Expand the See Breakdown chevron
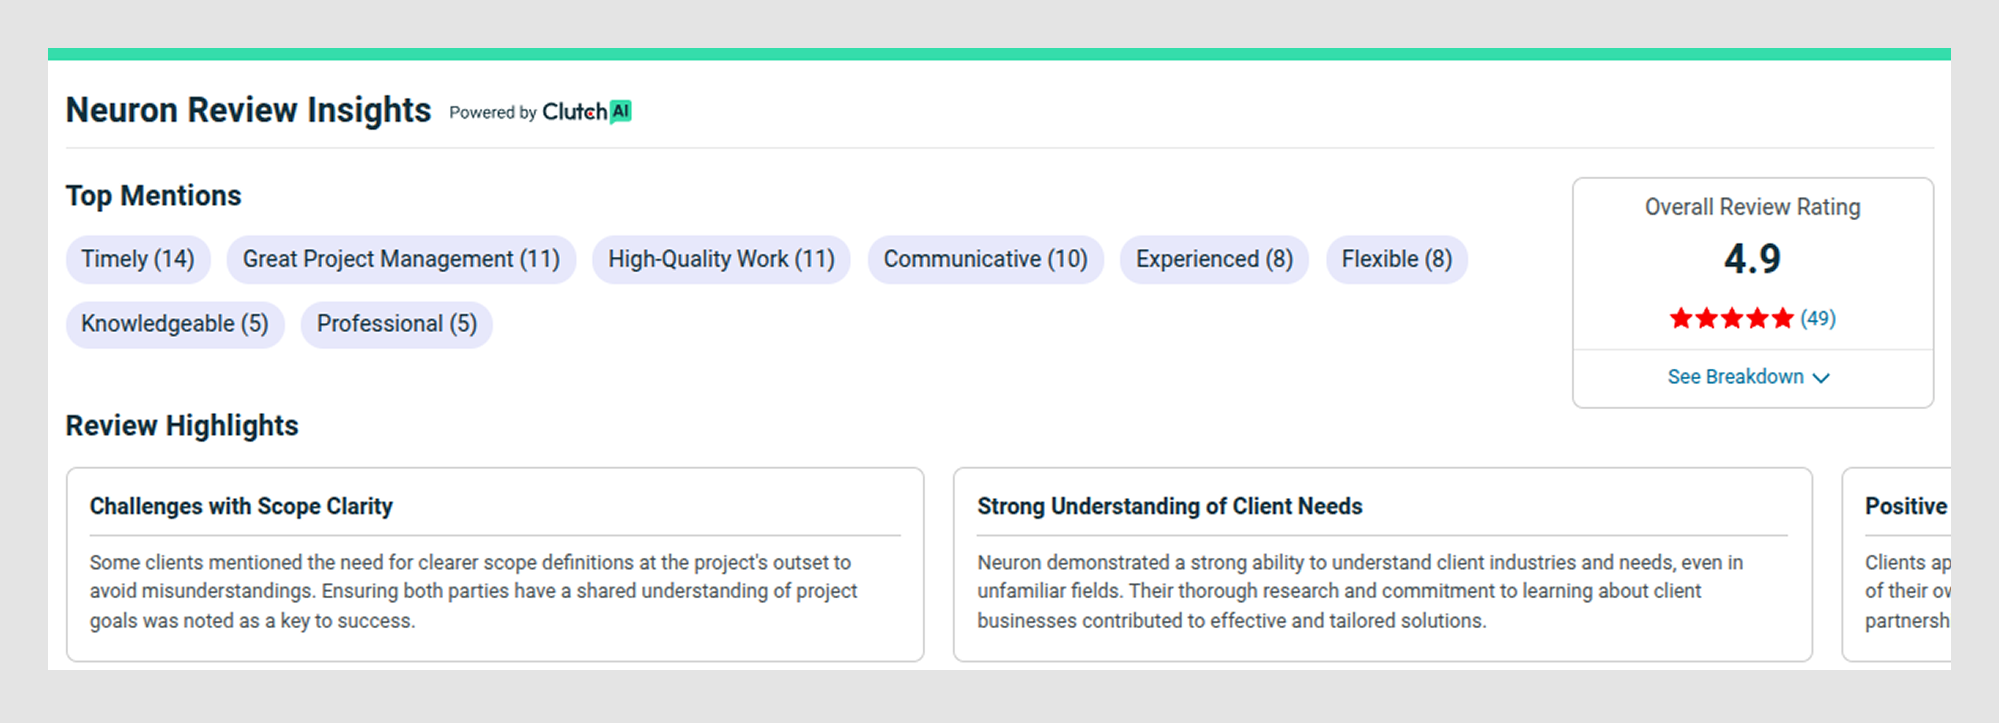 (x=1821, y=378)
